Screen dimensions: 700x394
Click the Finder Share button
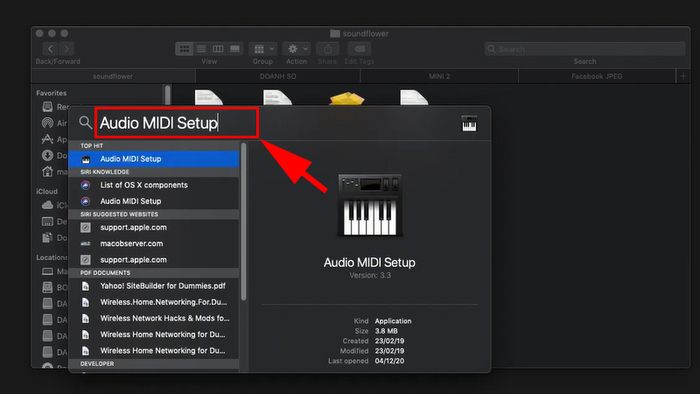click(x=328, y=49)
